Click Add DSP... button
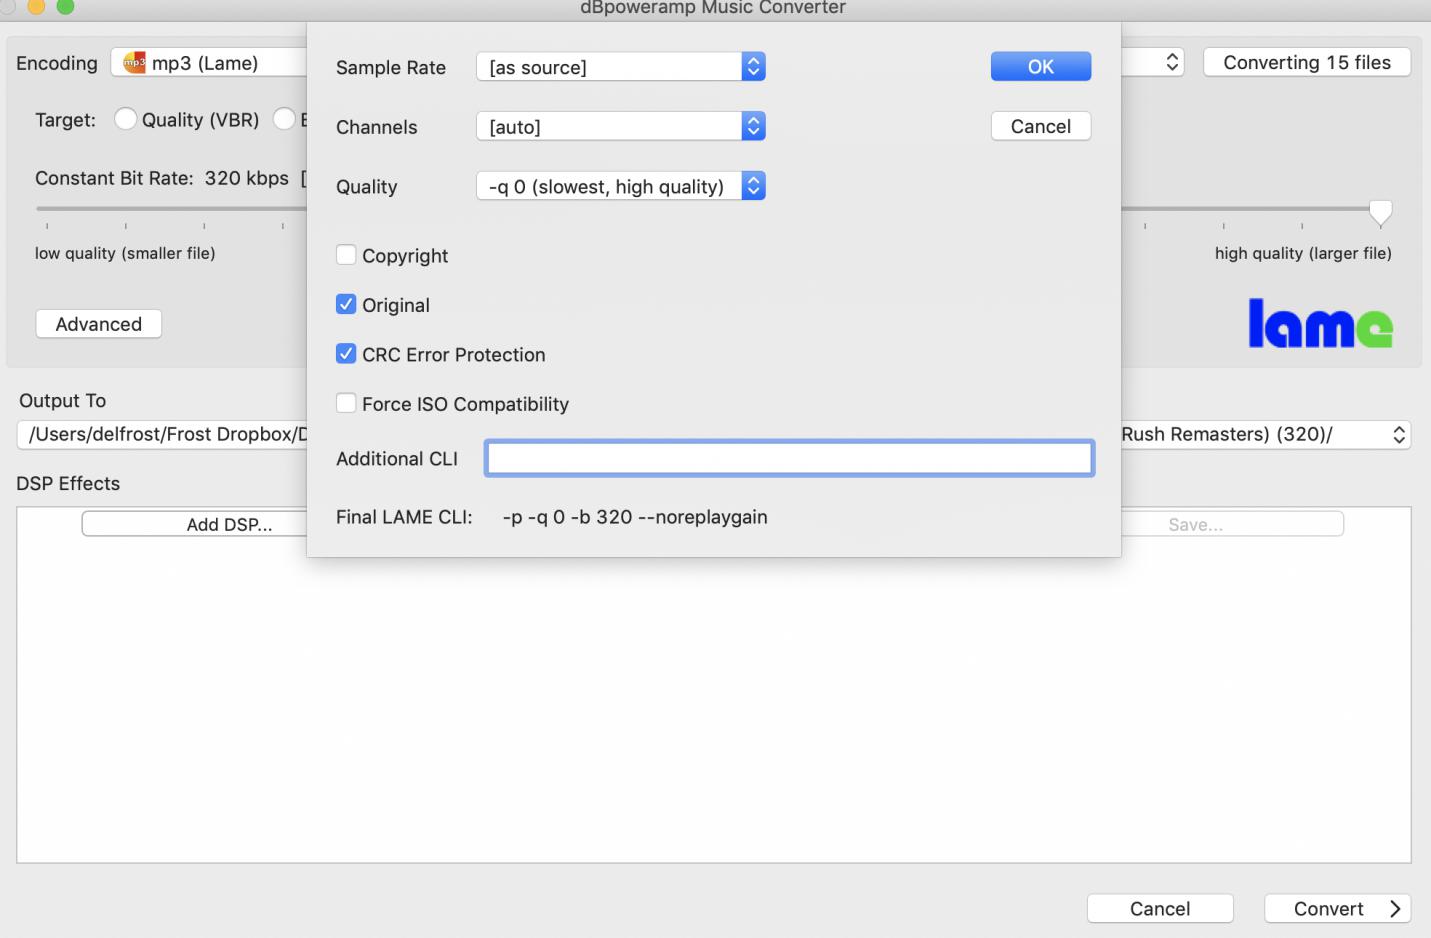The image size is (1431, 938). tap(229, 524)
